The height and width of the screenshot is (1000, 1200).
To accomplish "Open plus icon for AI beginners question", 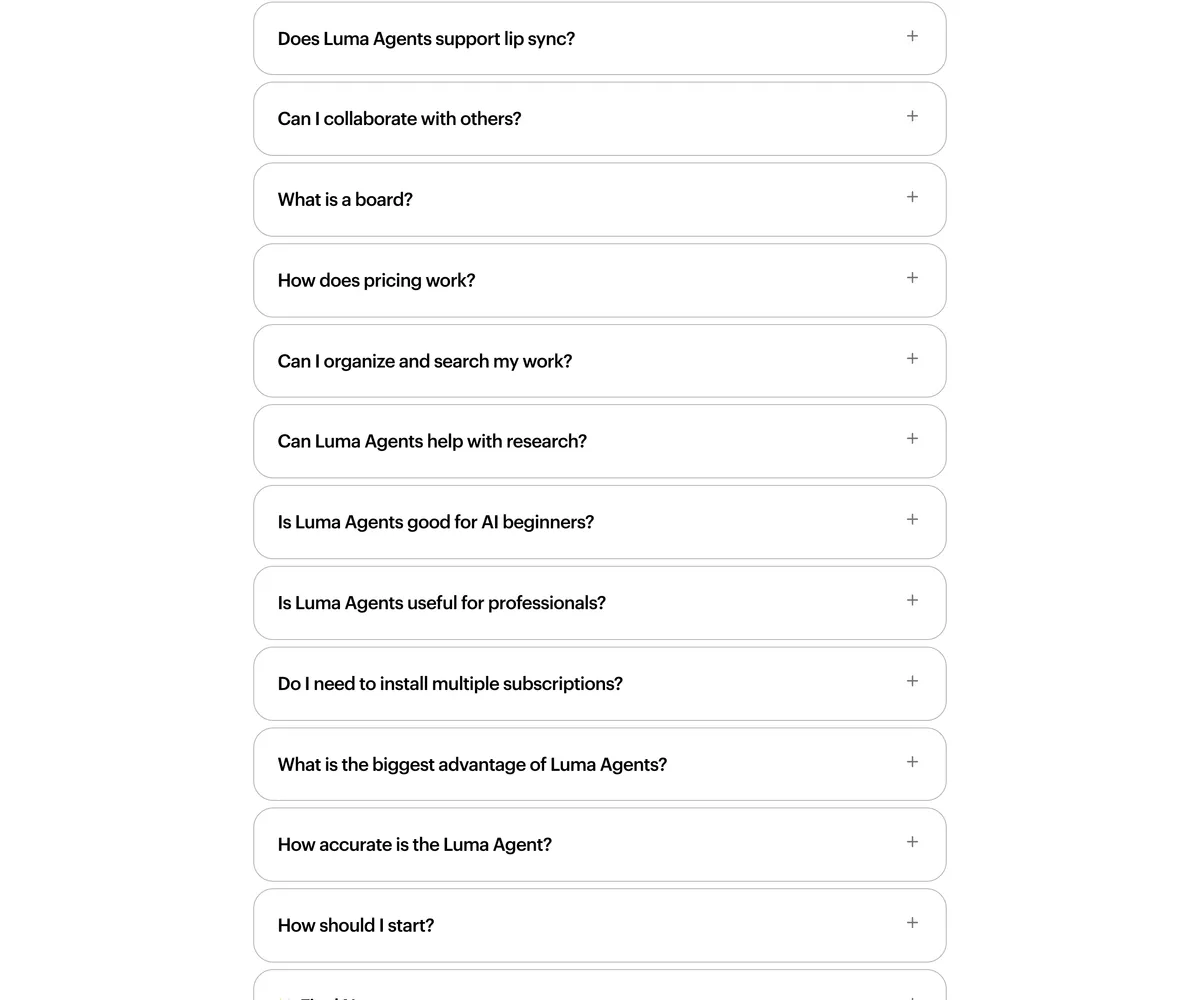I will pyautogui.click(x=912, y=520).
